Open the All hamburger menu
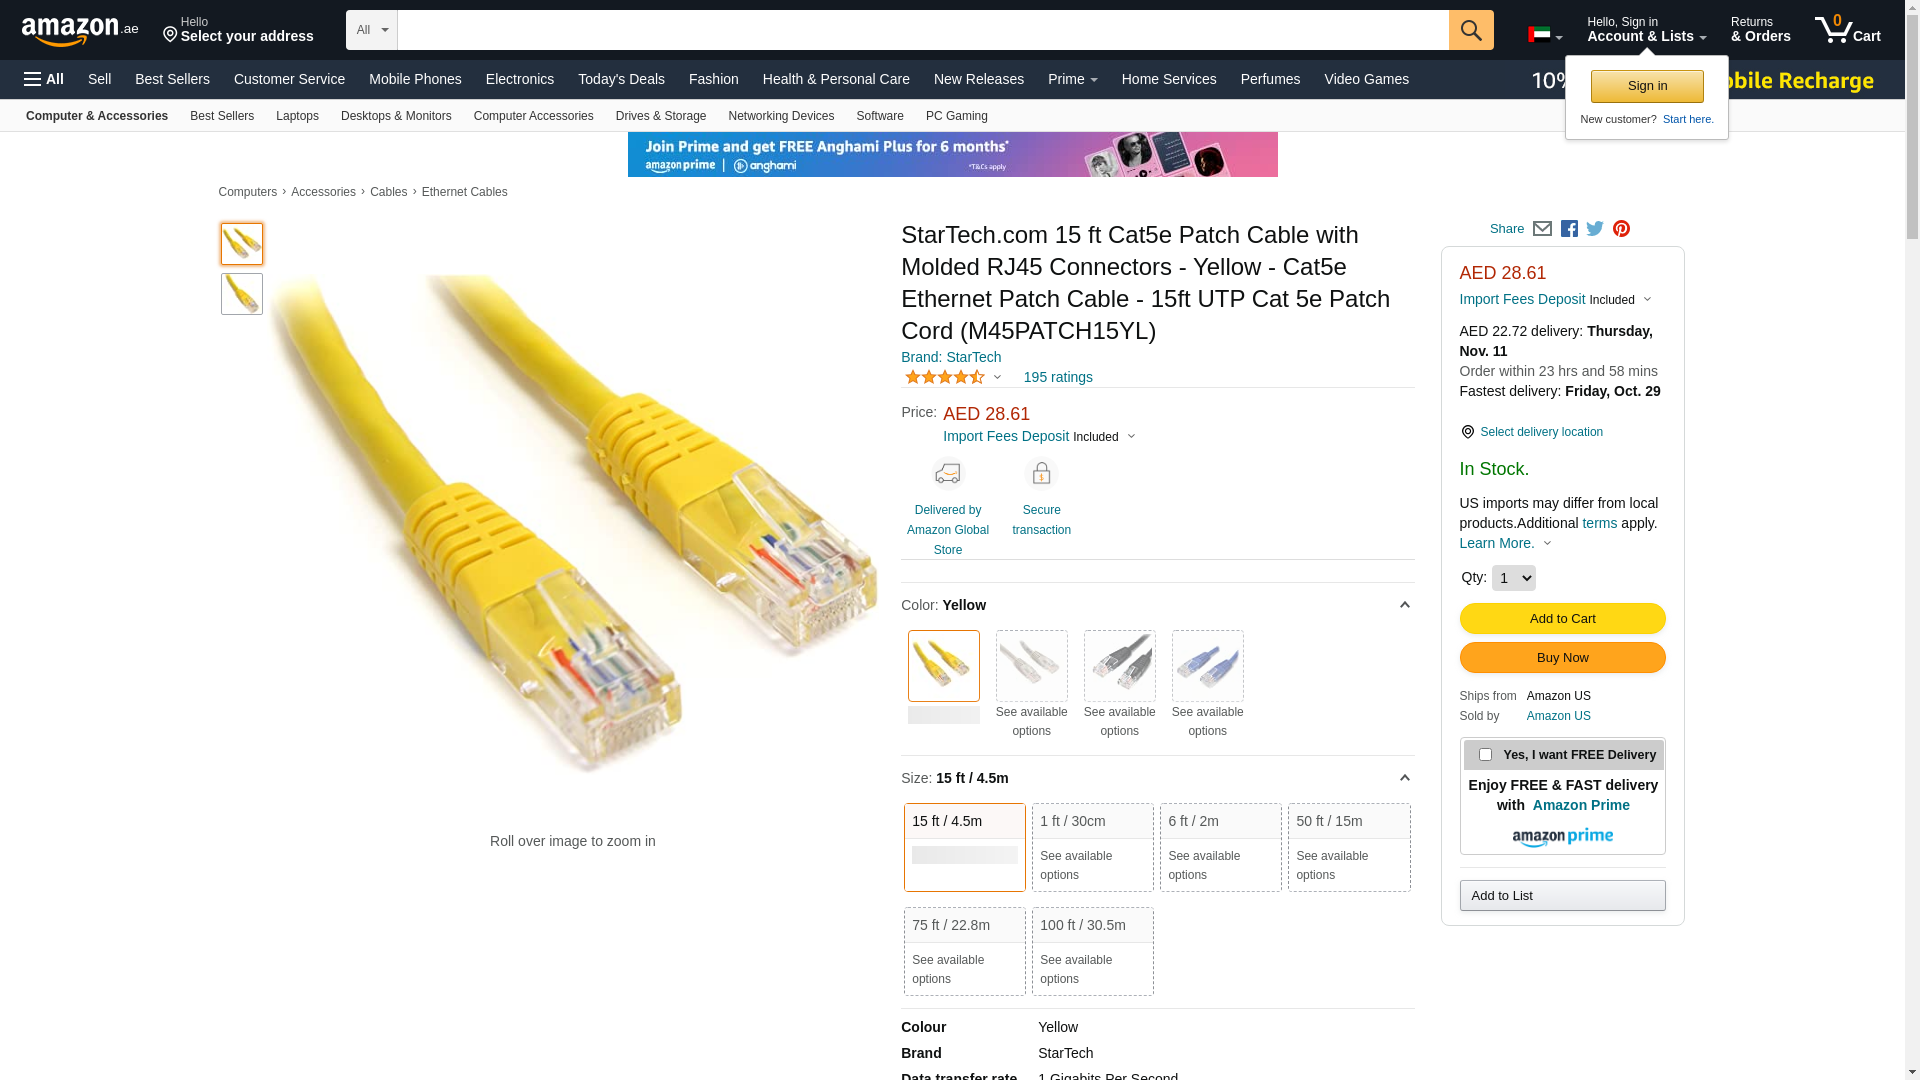The image size is (1920, 1080). pyautogui.click(x=44, y=79)
